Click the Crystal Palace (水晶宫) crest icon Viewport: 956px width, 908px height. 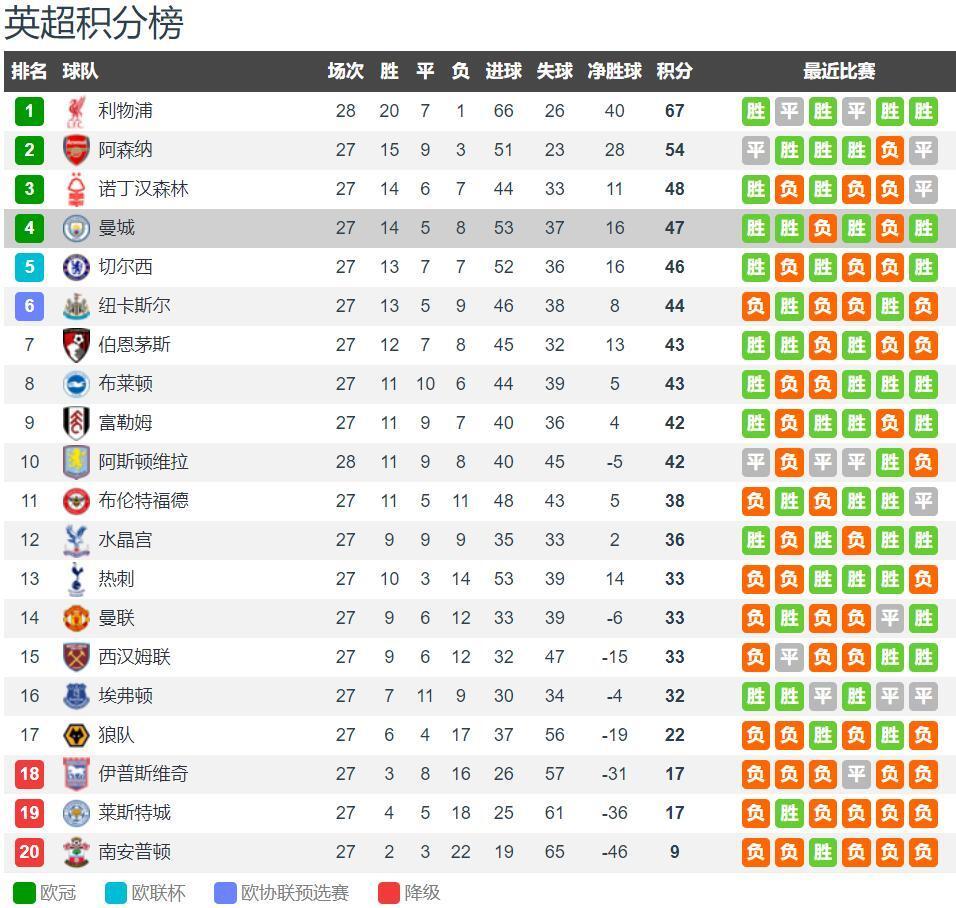tap(76, 540)
